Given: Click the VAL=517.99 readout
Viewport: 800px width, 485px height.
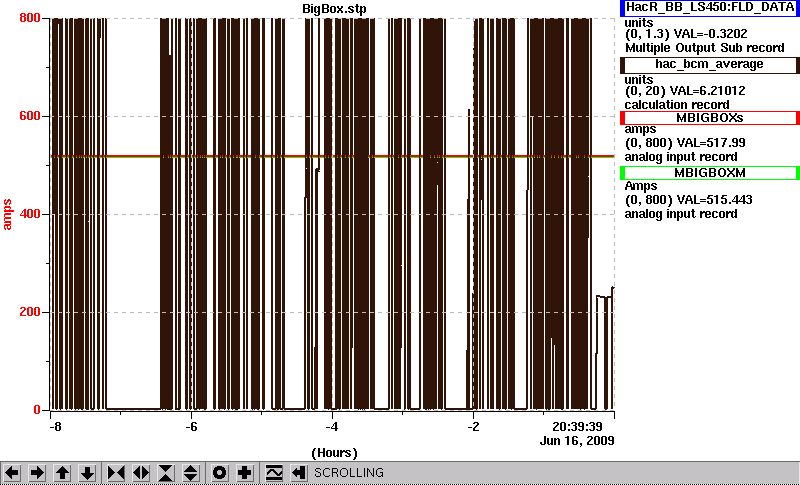Looking at the screenshot, I should pyautogui.click(x=709, y=143).
